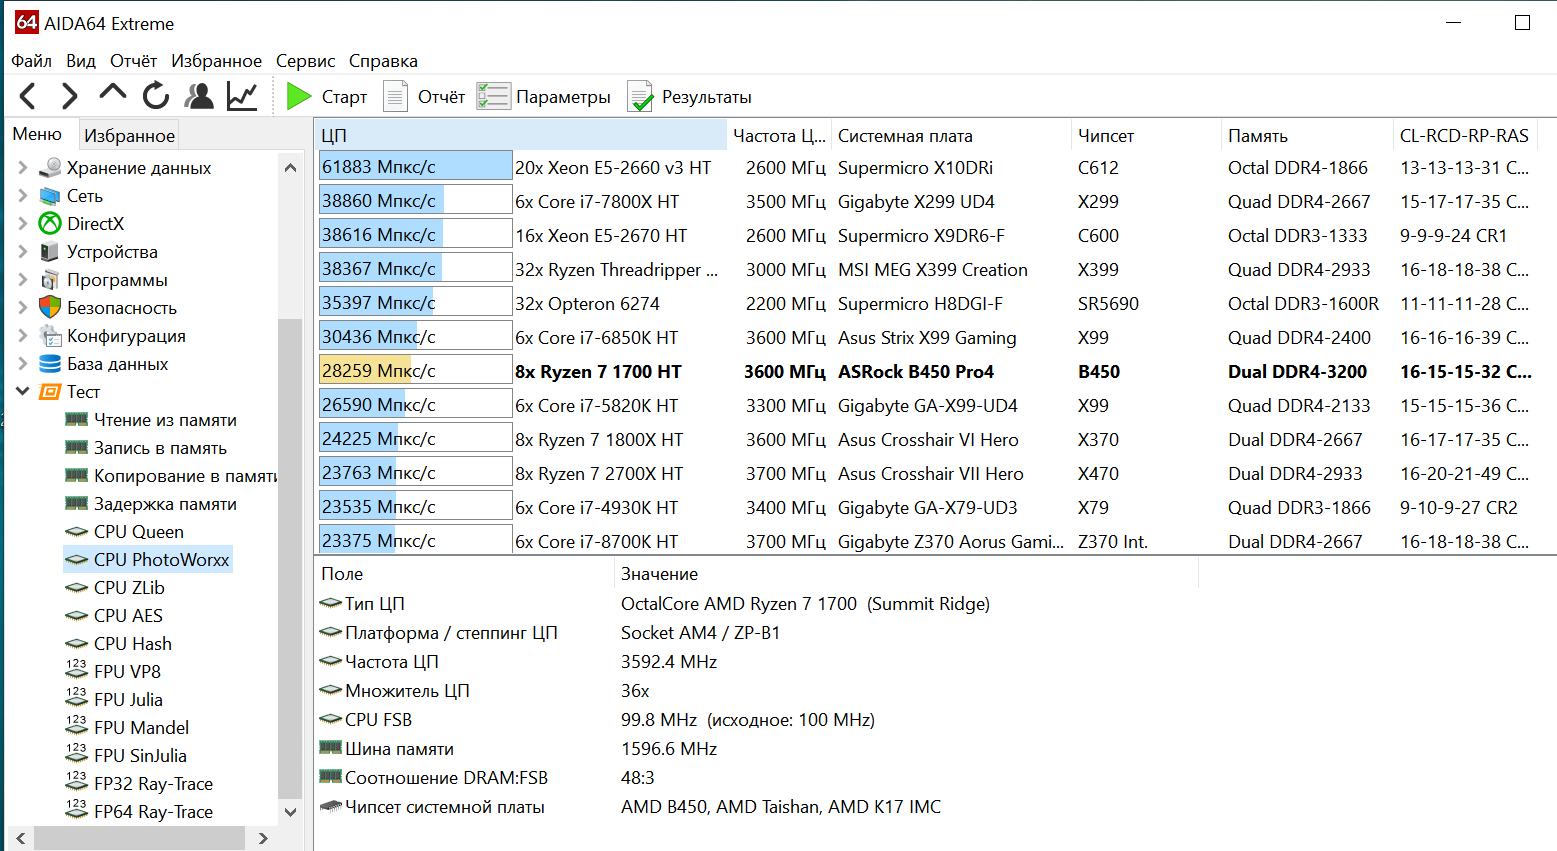
Task: Expand the Программы tree node
Action: 22,280
